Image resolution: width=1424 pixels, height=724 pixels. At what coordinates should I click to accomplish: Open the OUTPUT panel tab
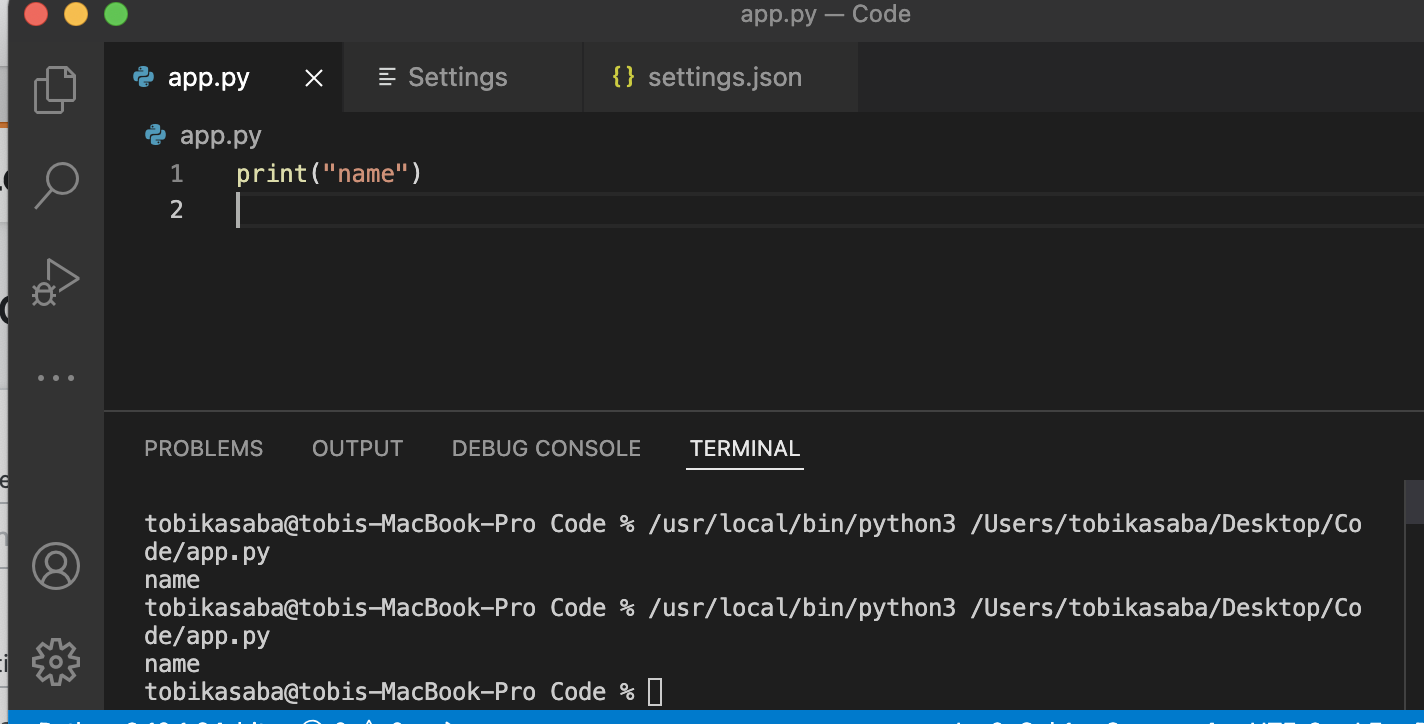click(357, 449)
